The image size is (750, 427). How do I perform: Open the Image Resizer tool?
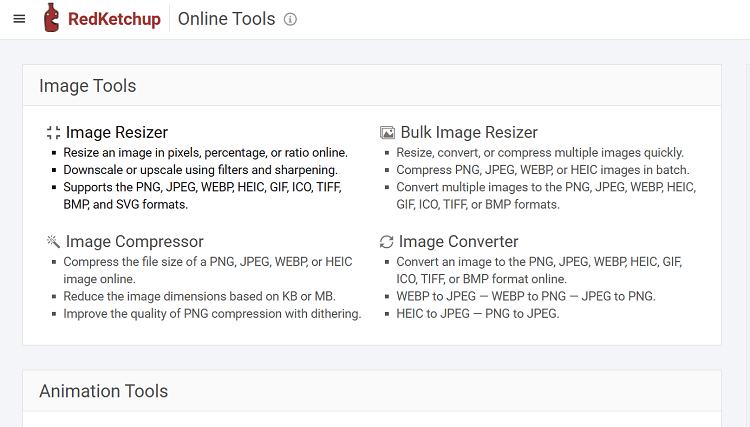[x=117, y=132]
